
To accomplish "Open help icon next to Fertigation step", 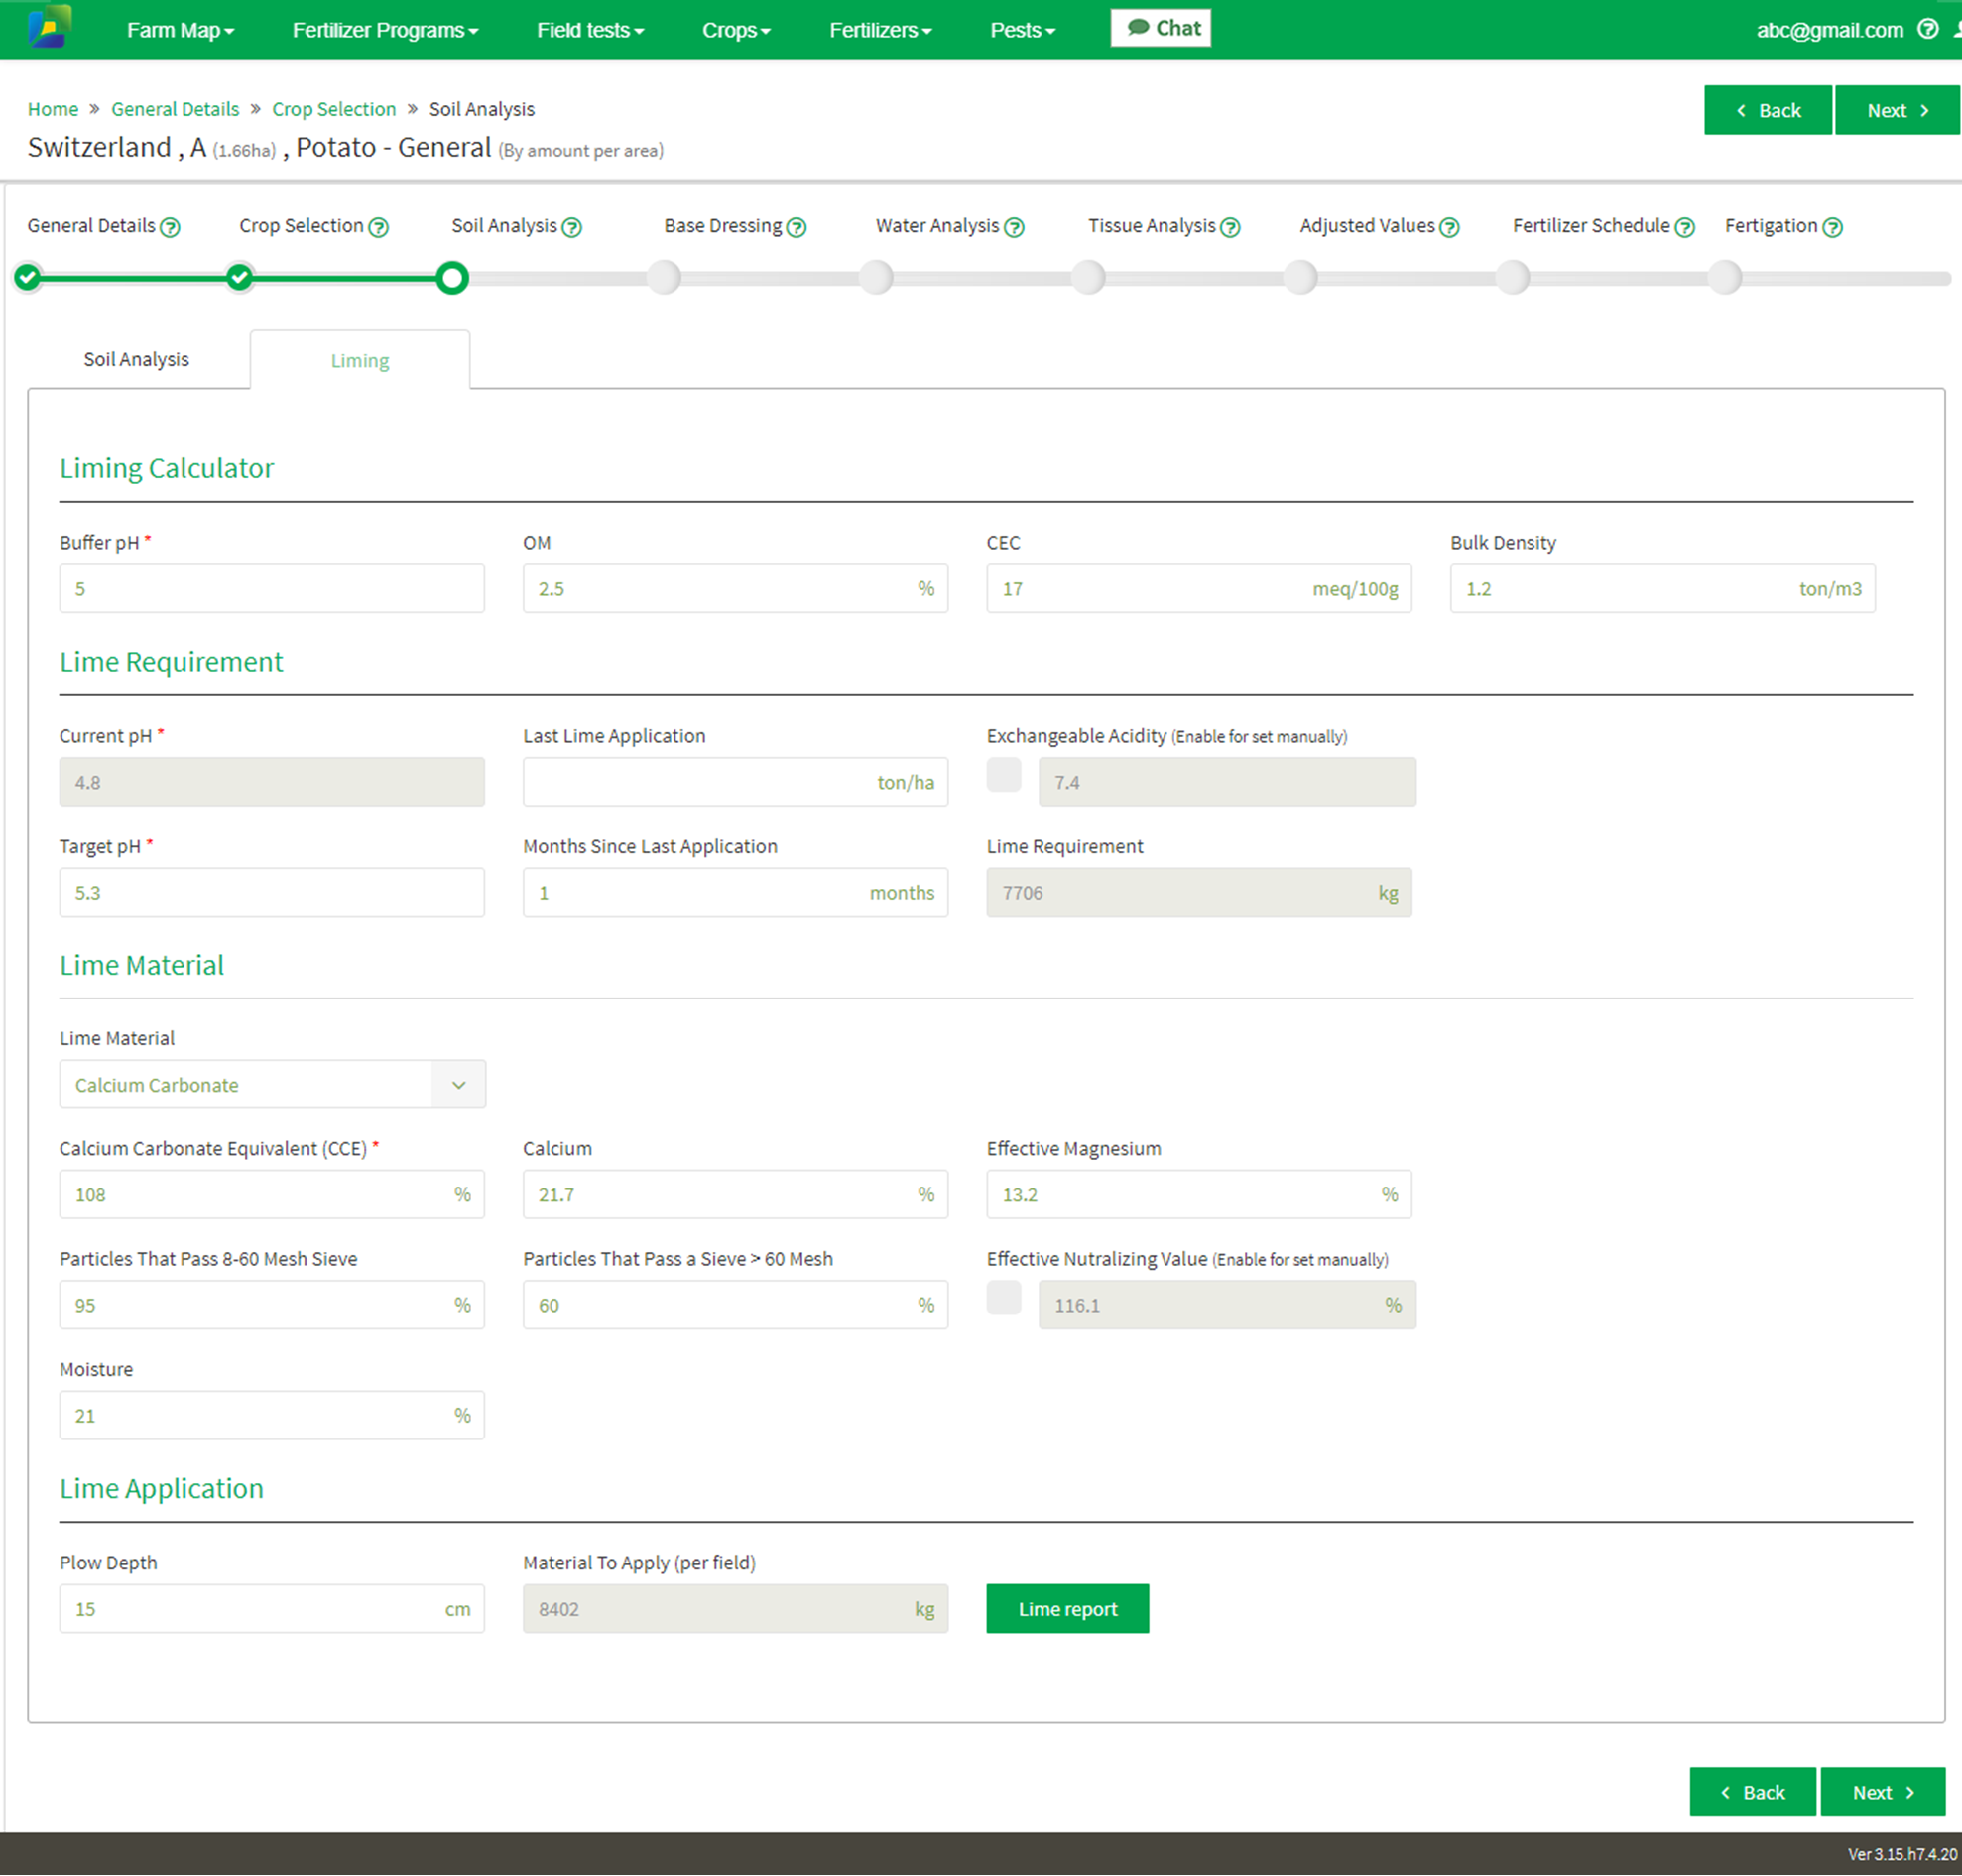I will 1833,227.
